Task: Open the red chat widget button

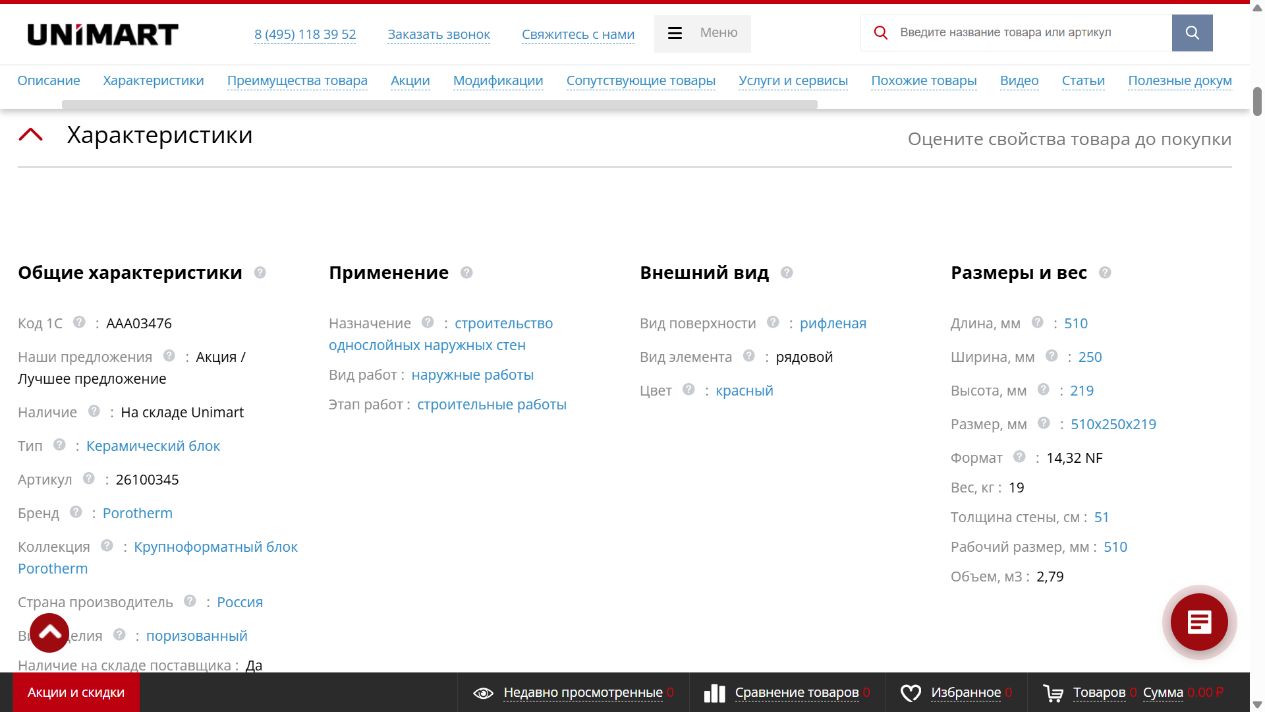Action: pos(1199,622)
